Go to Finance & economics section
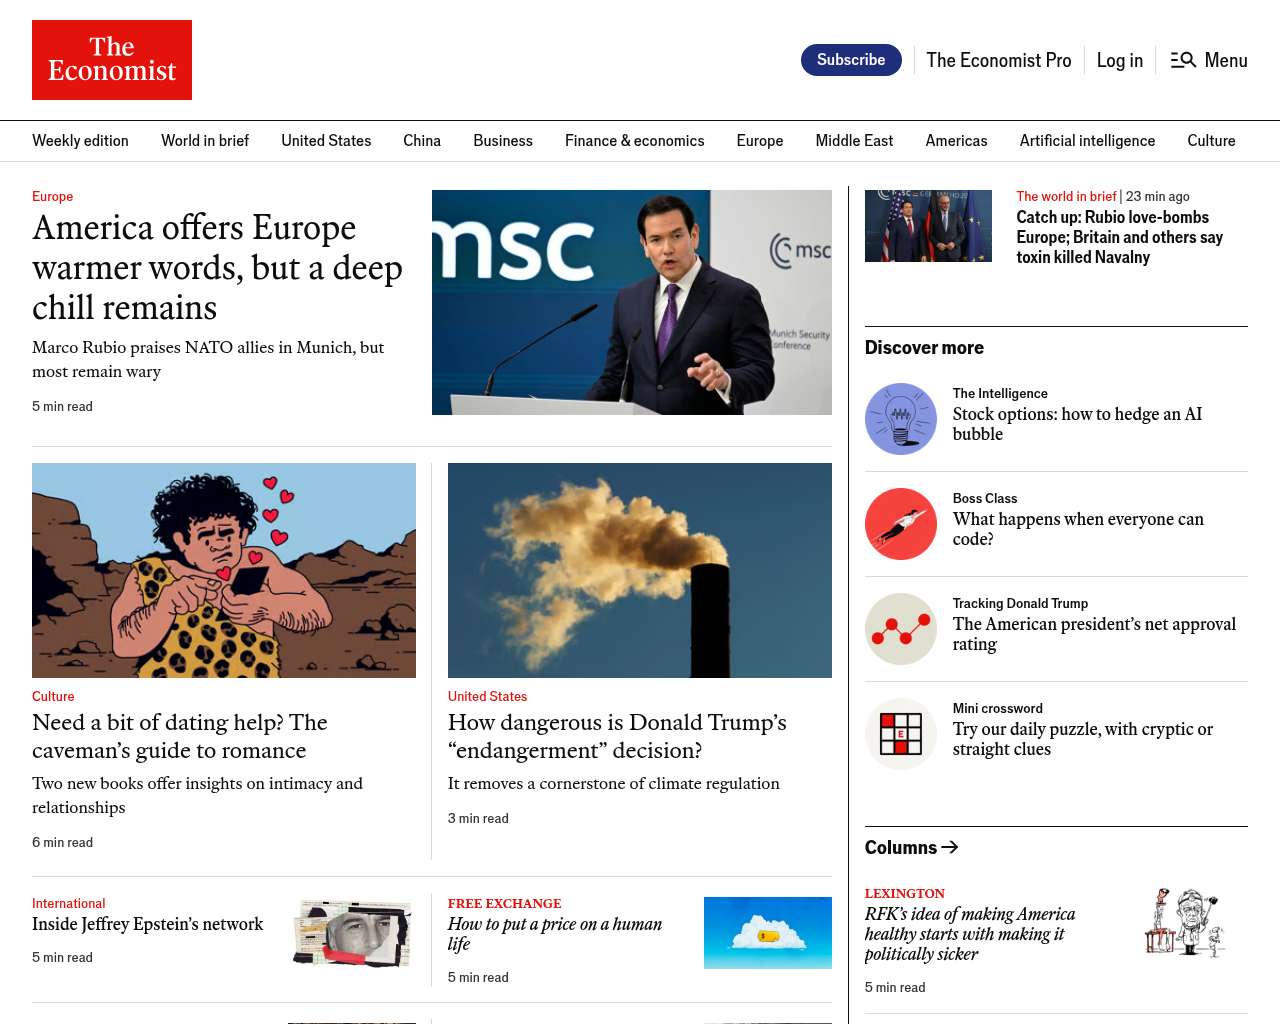Viewport: 1280px width, 1024px height. coord(634,141)
